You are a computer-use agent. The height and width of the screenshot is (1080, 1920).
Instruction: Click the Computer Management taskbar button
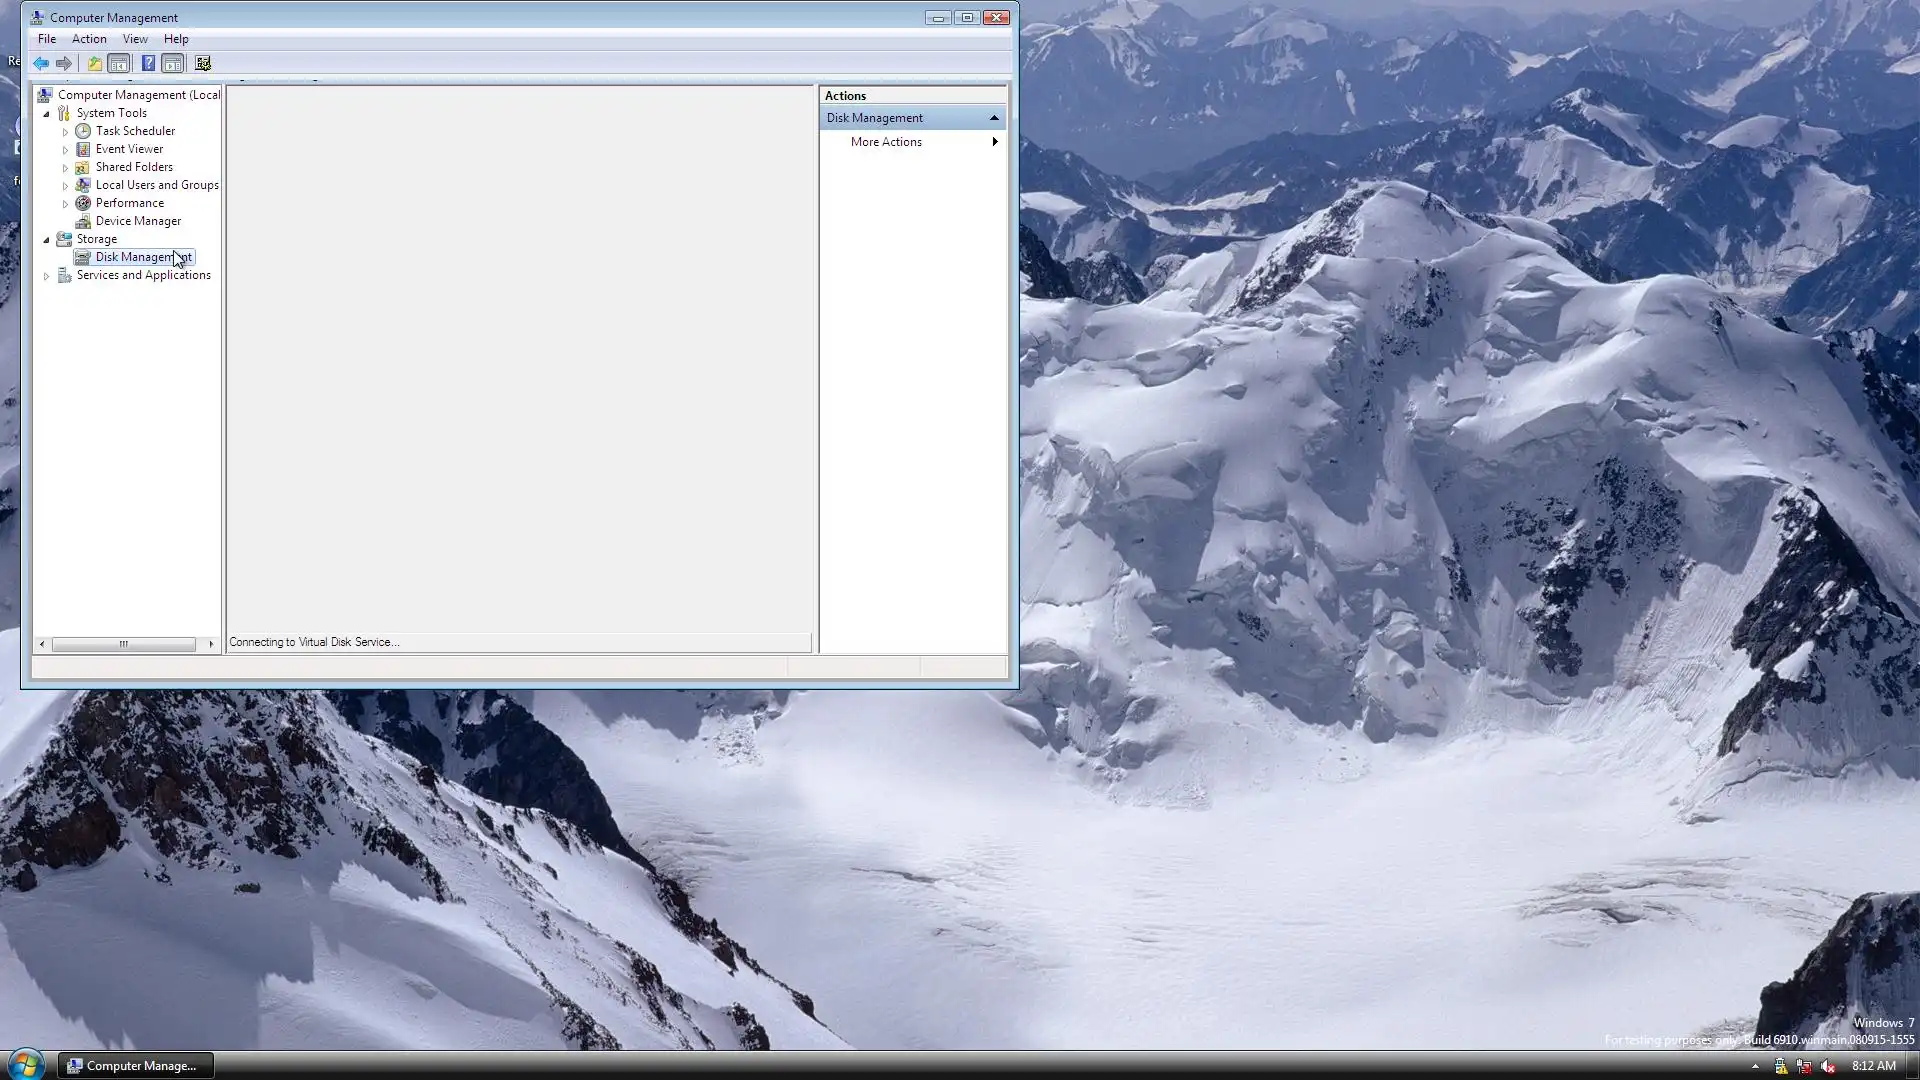tap(135, 1065)
